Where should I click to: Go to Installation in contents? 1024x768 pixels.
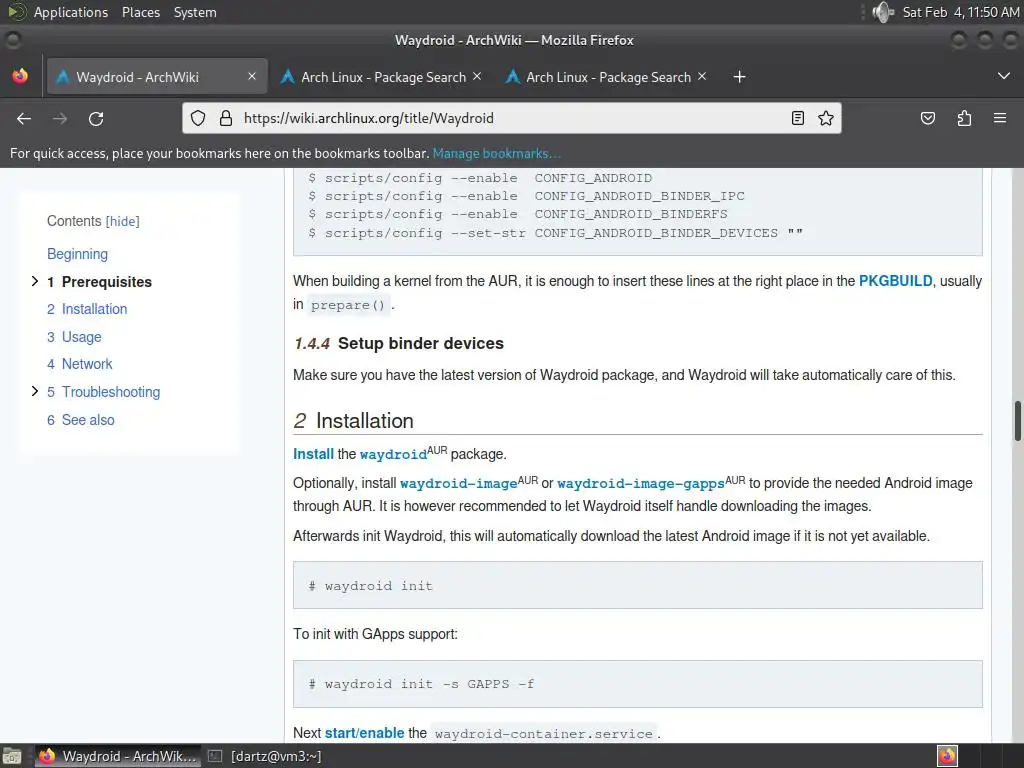coord(87,309)
